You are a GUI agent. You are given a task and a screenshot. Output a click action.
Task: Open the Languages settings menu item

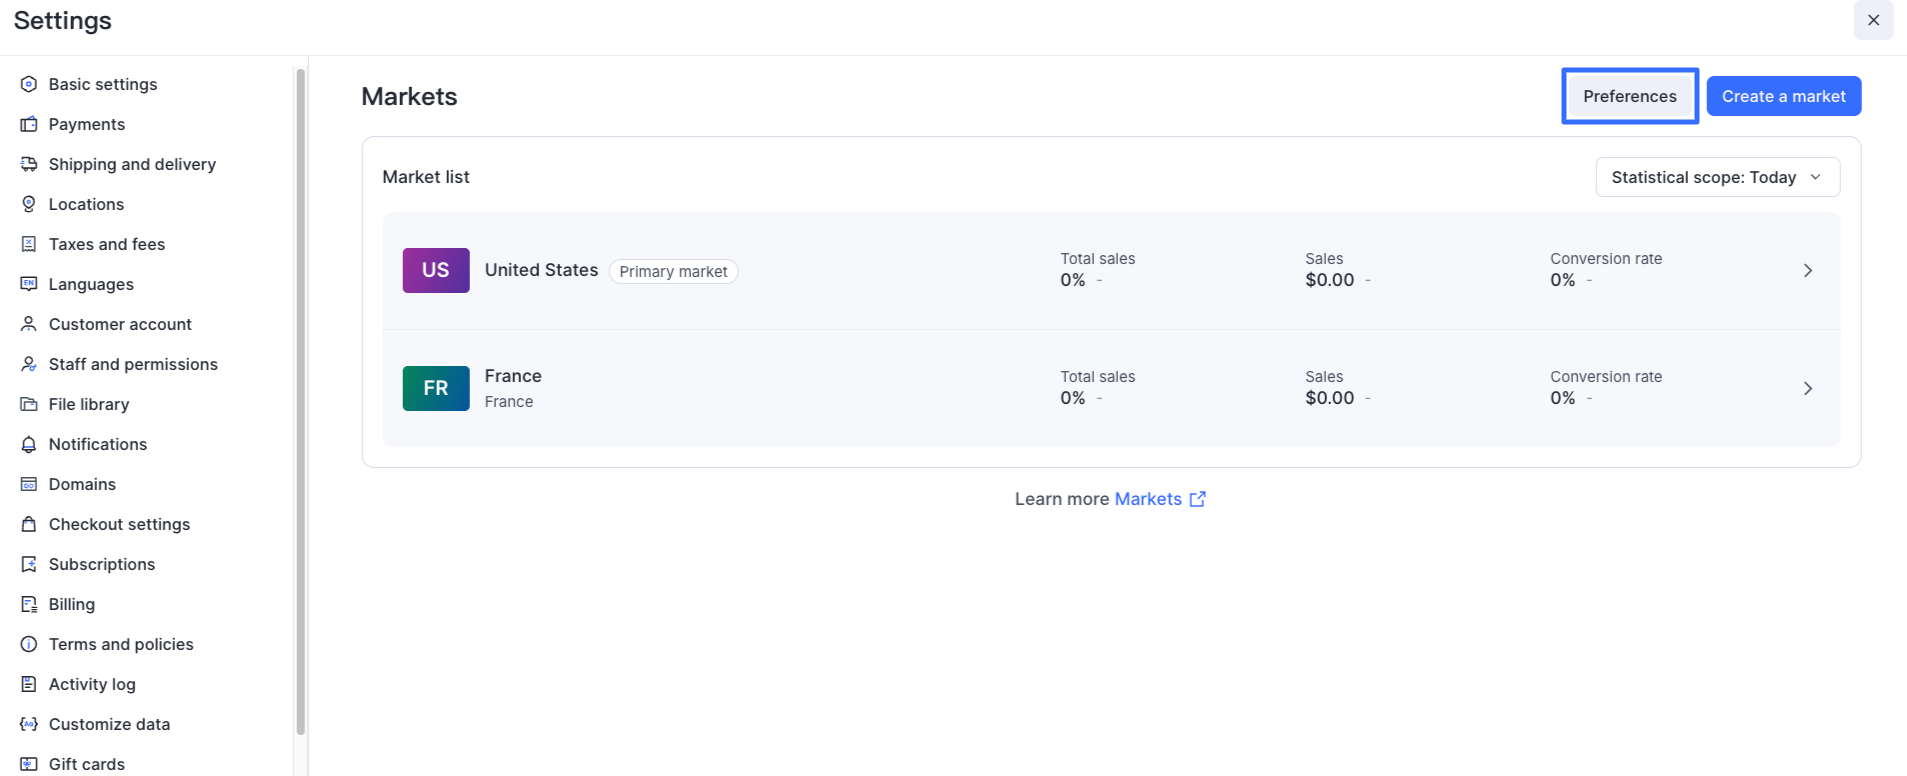91,284
